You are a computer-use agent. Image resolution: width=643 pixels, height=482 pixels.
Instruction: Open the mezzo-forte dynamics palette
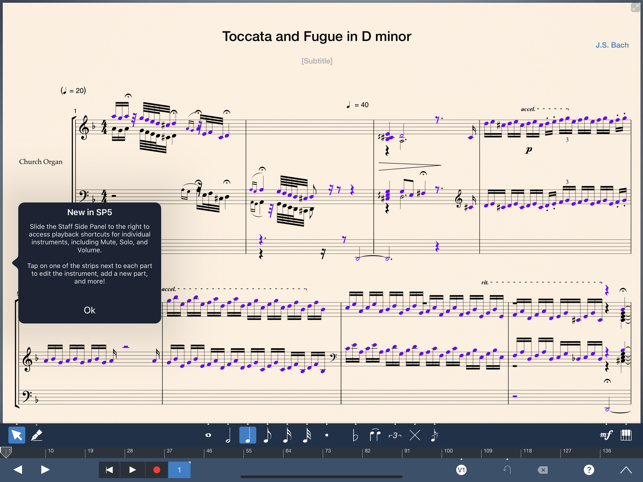click(x=605, y=435)
